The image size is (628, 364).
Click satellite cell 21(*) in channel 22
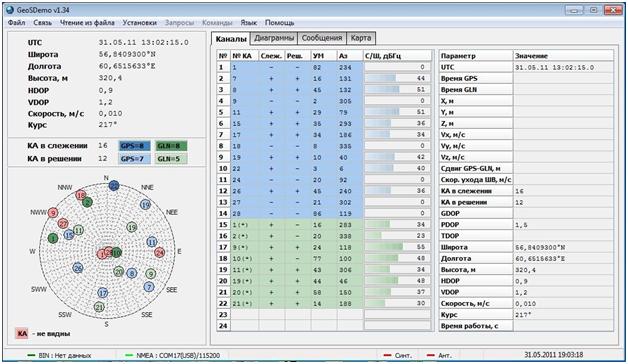244,304
